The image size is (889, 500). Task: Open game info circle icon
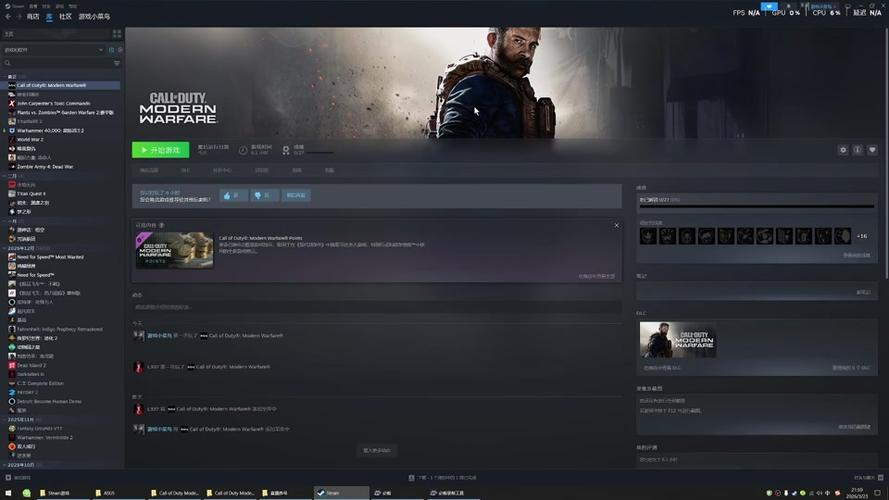click(x=858, y=150)
